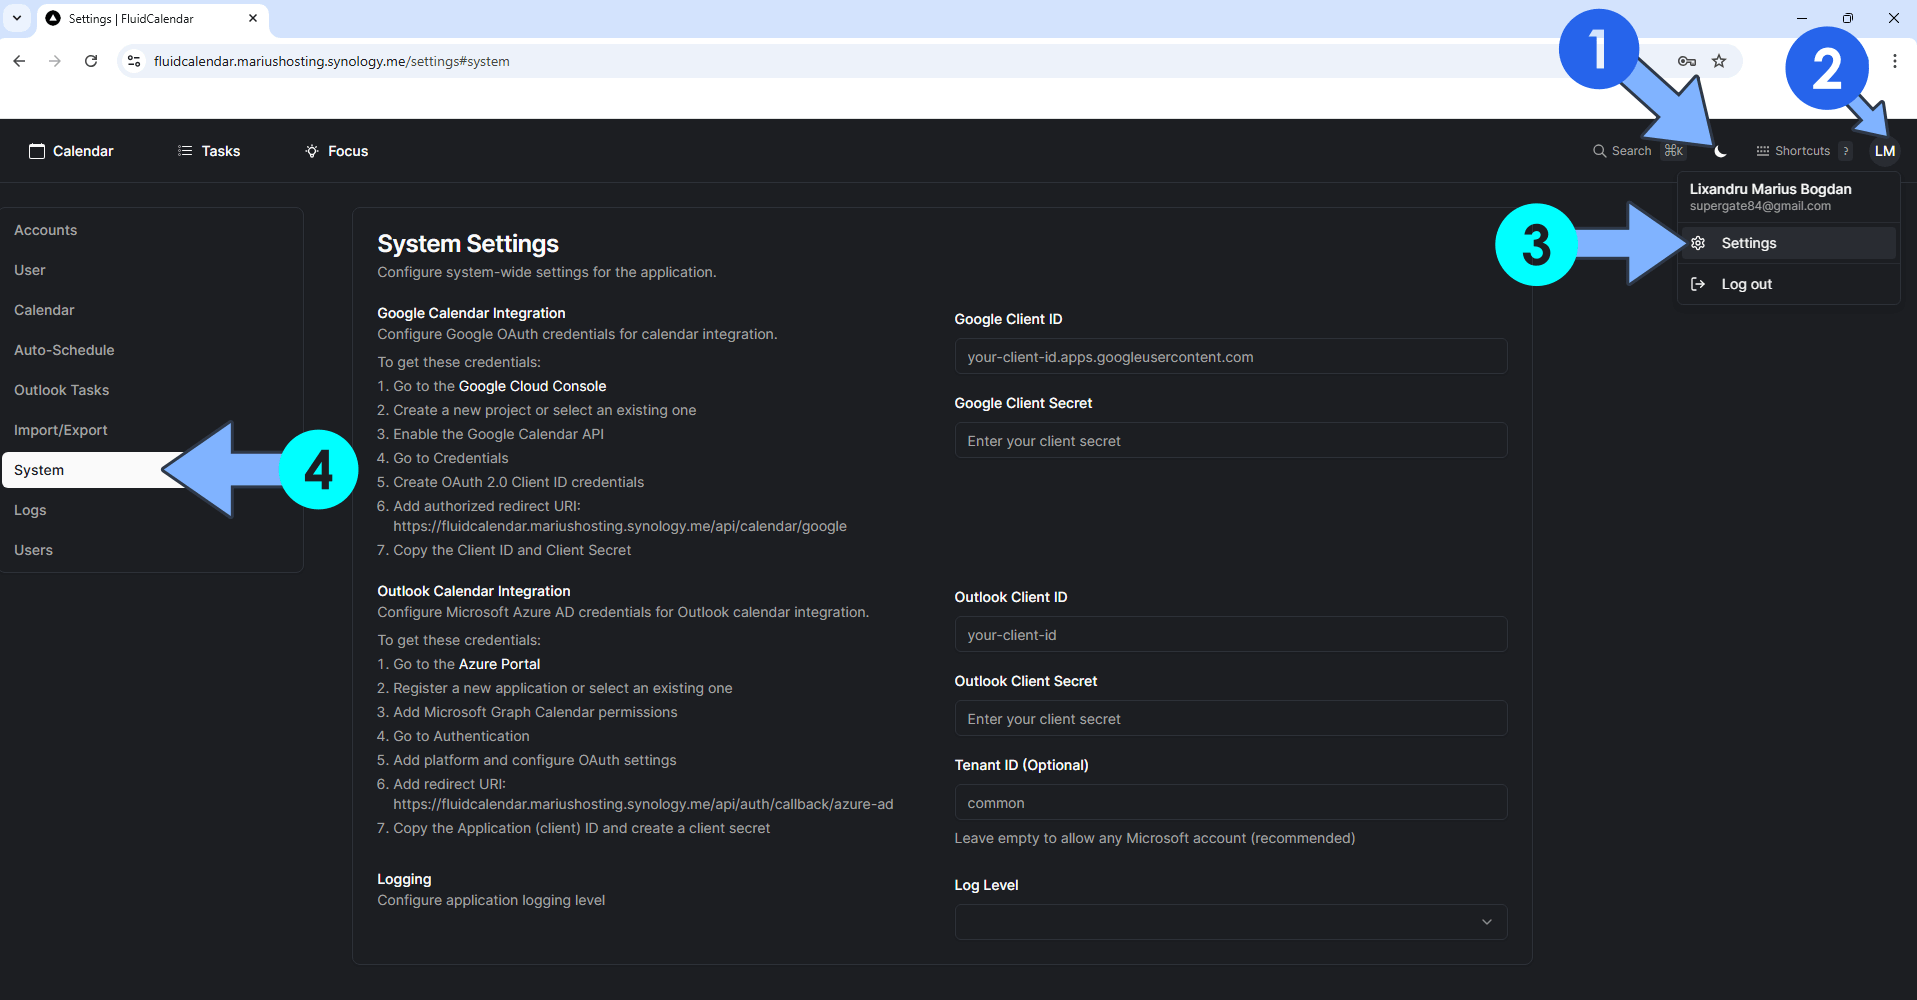Open Logs settings section
This screenshot has width=1917, height=1000.
152,510
